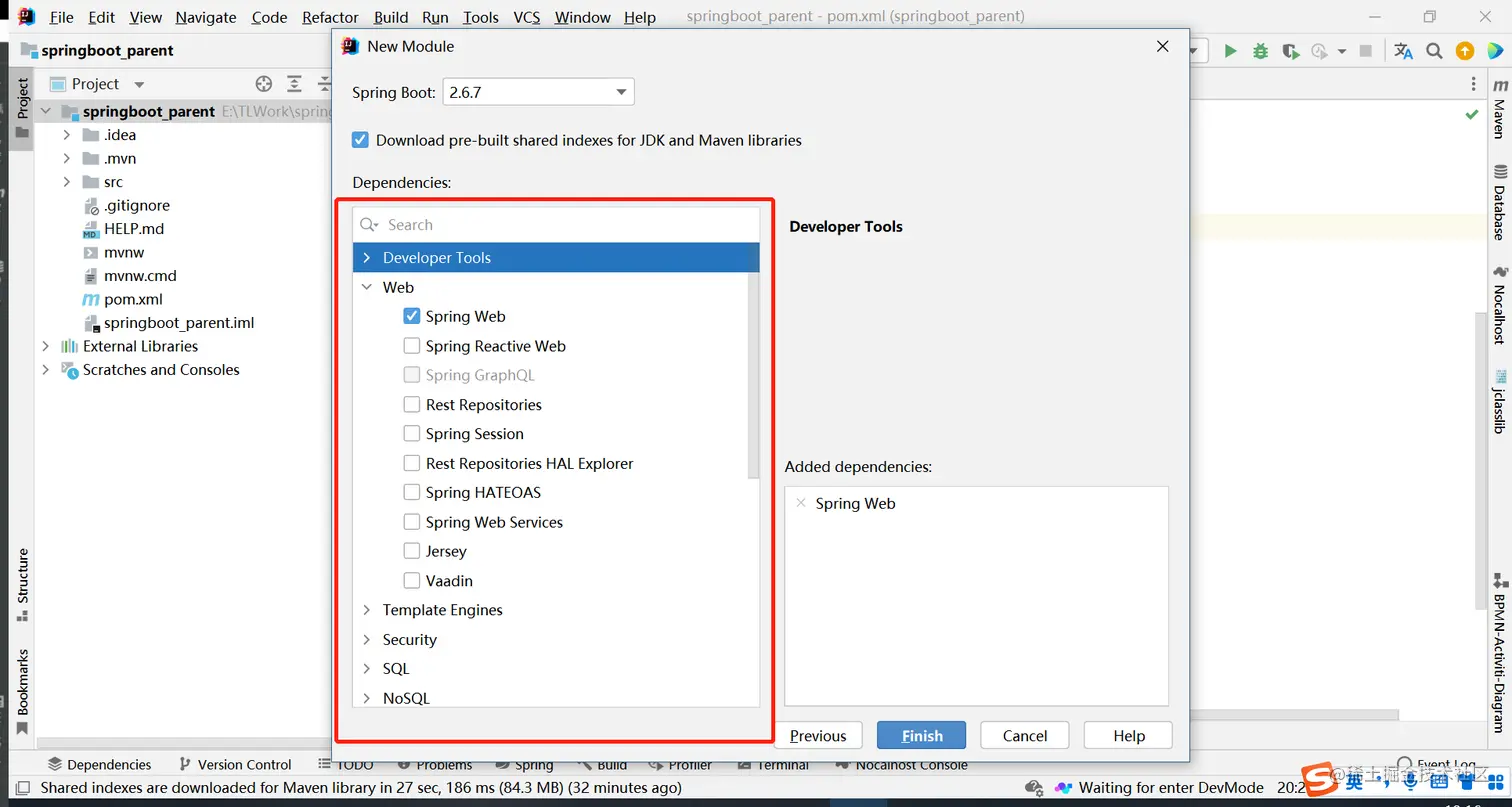Open the Refactor menu

point(330,17)
